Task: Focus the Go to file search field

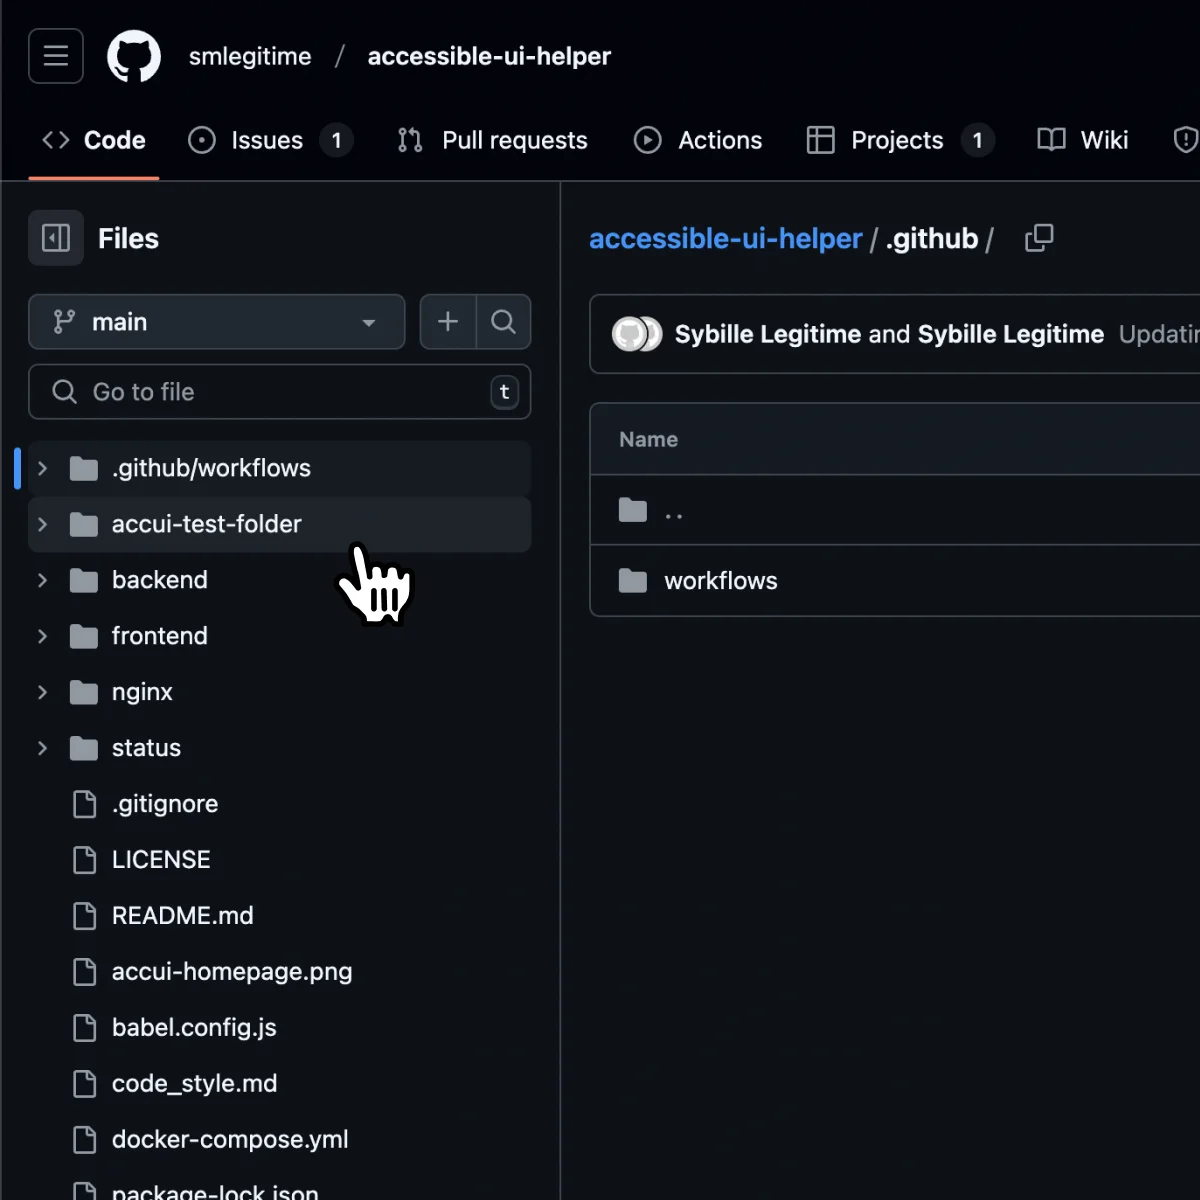Action: 279,392
